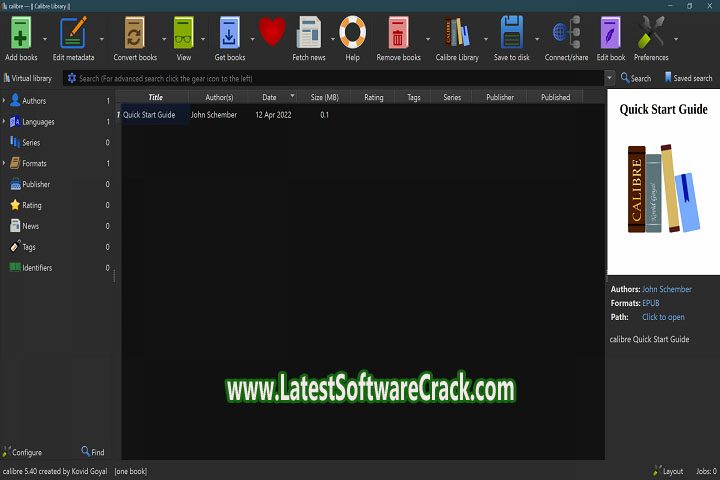
Task: Expand the Formats category
Action: click(x=4, y=163)
